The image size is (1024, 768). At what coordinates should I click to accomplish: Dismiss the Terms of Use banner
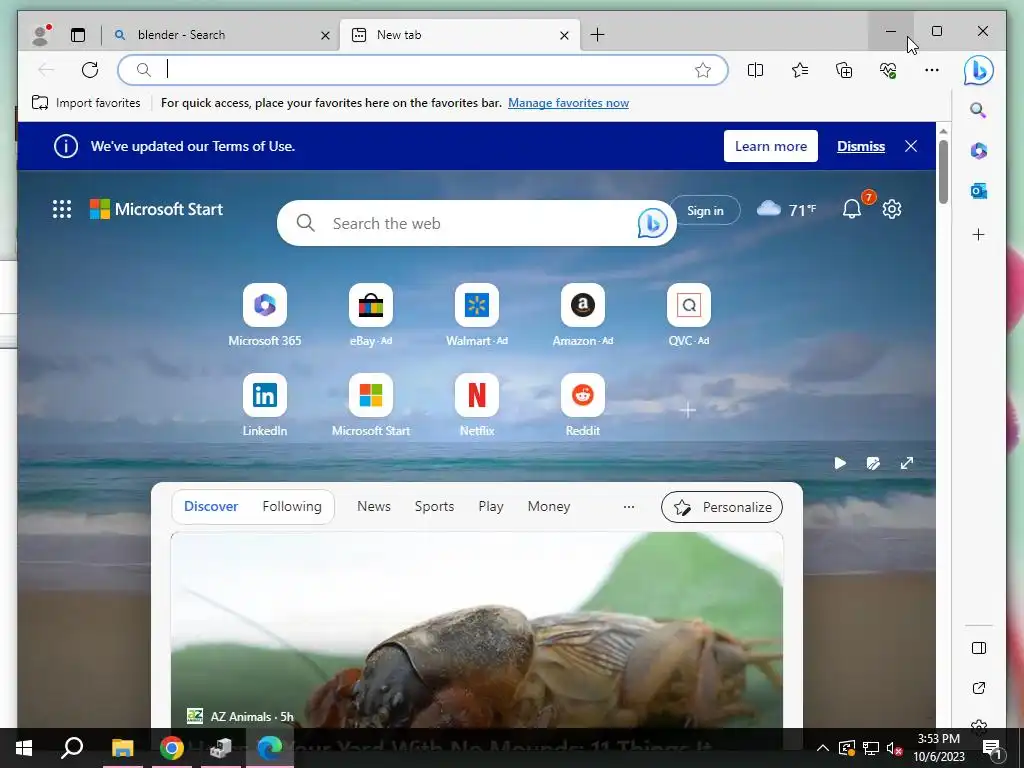point(861,146)
